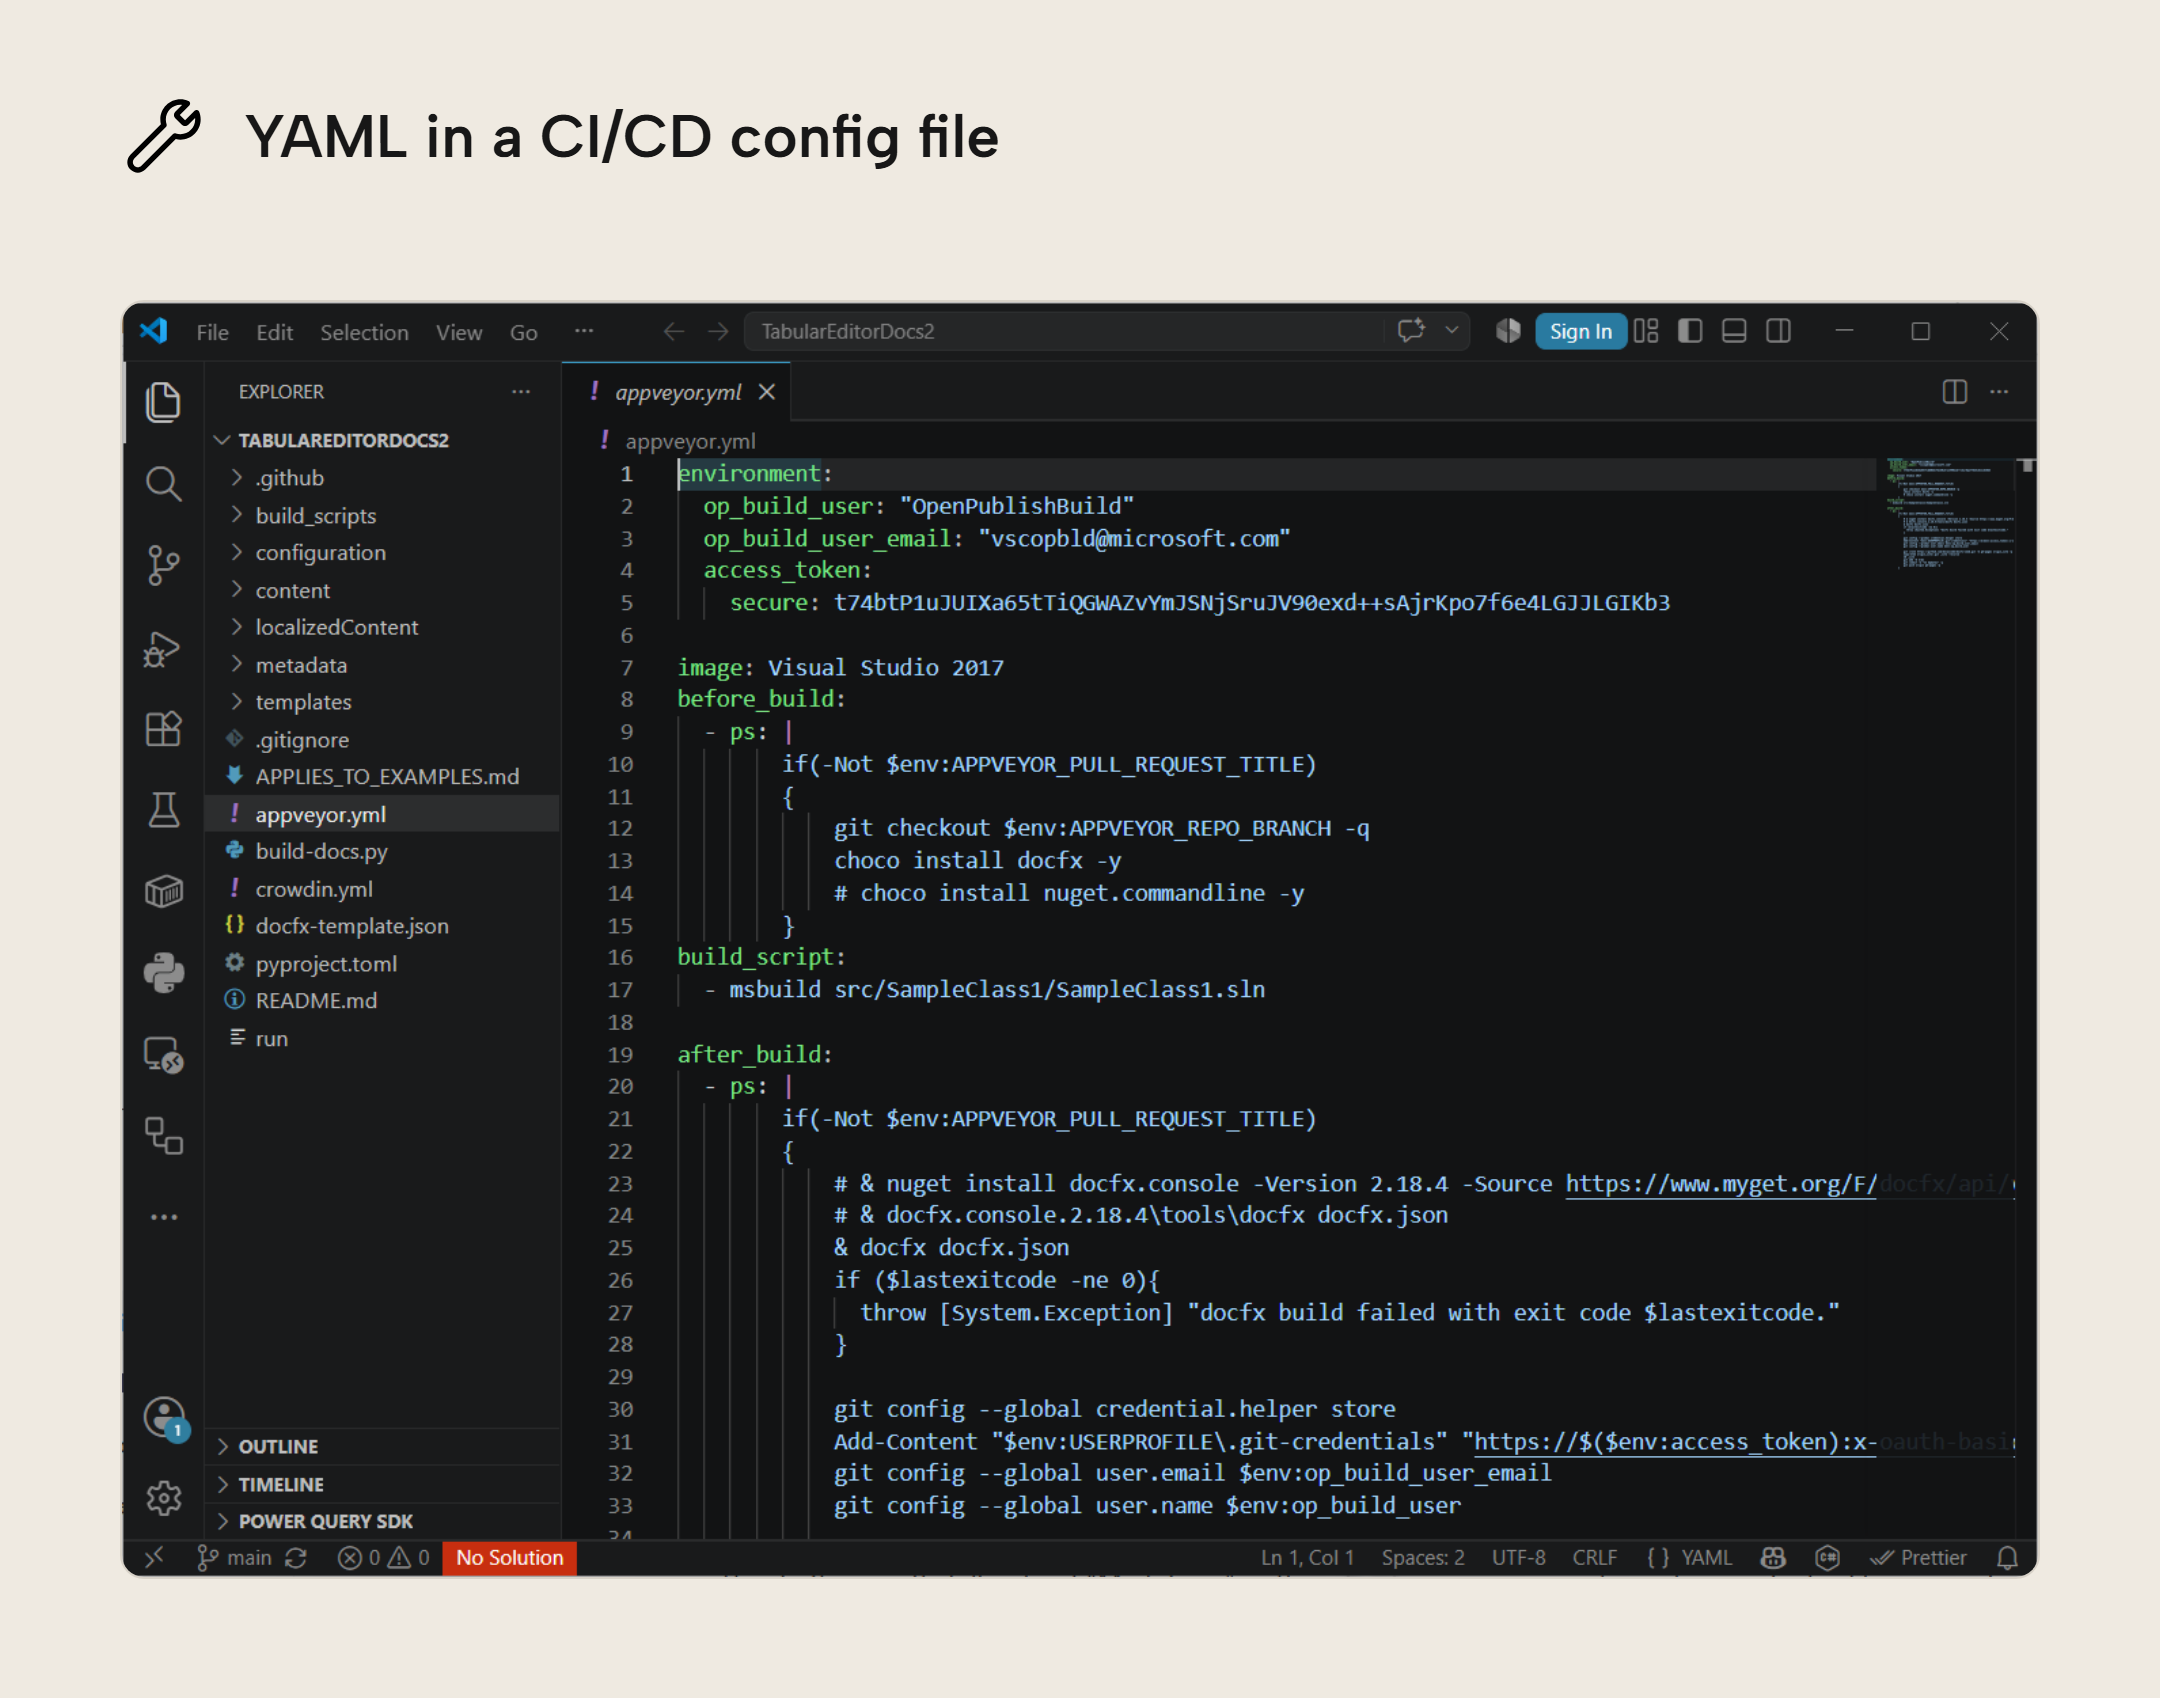Viewport: 2160px width, 1698px height.
Task: Toggle the bottom panel
Action: coord(1734,331)
